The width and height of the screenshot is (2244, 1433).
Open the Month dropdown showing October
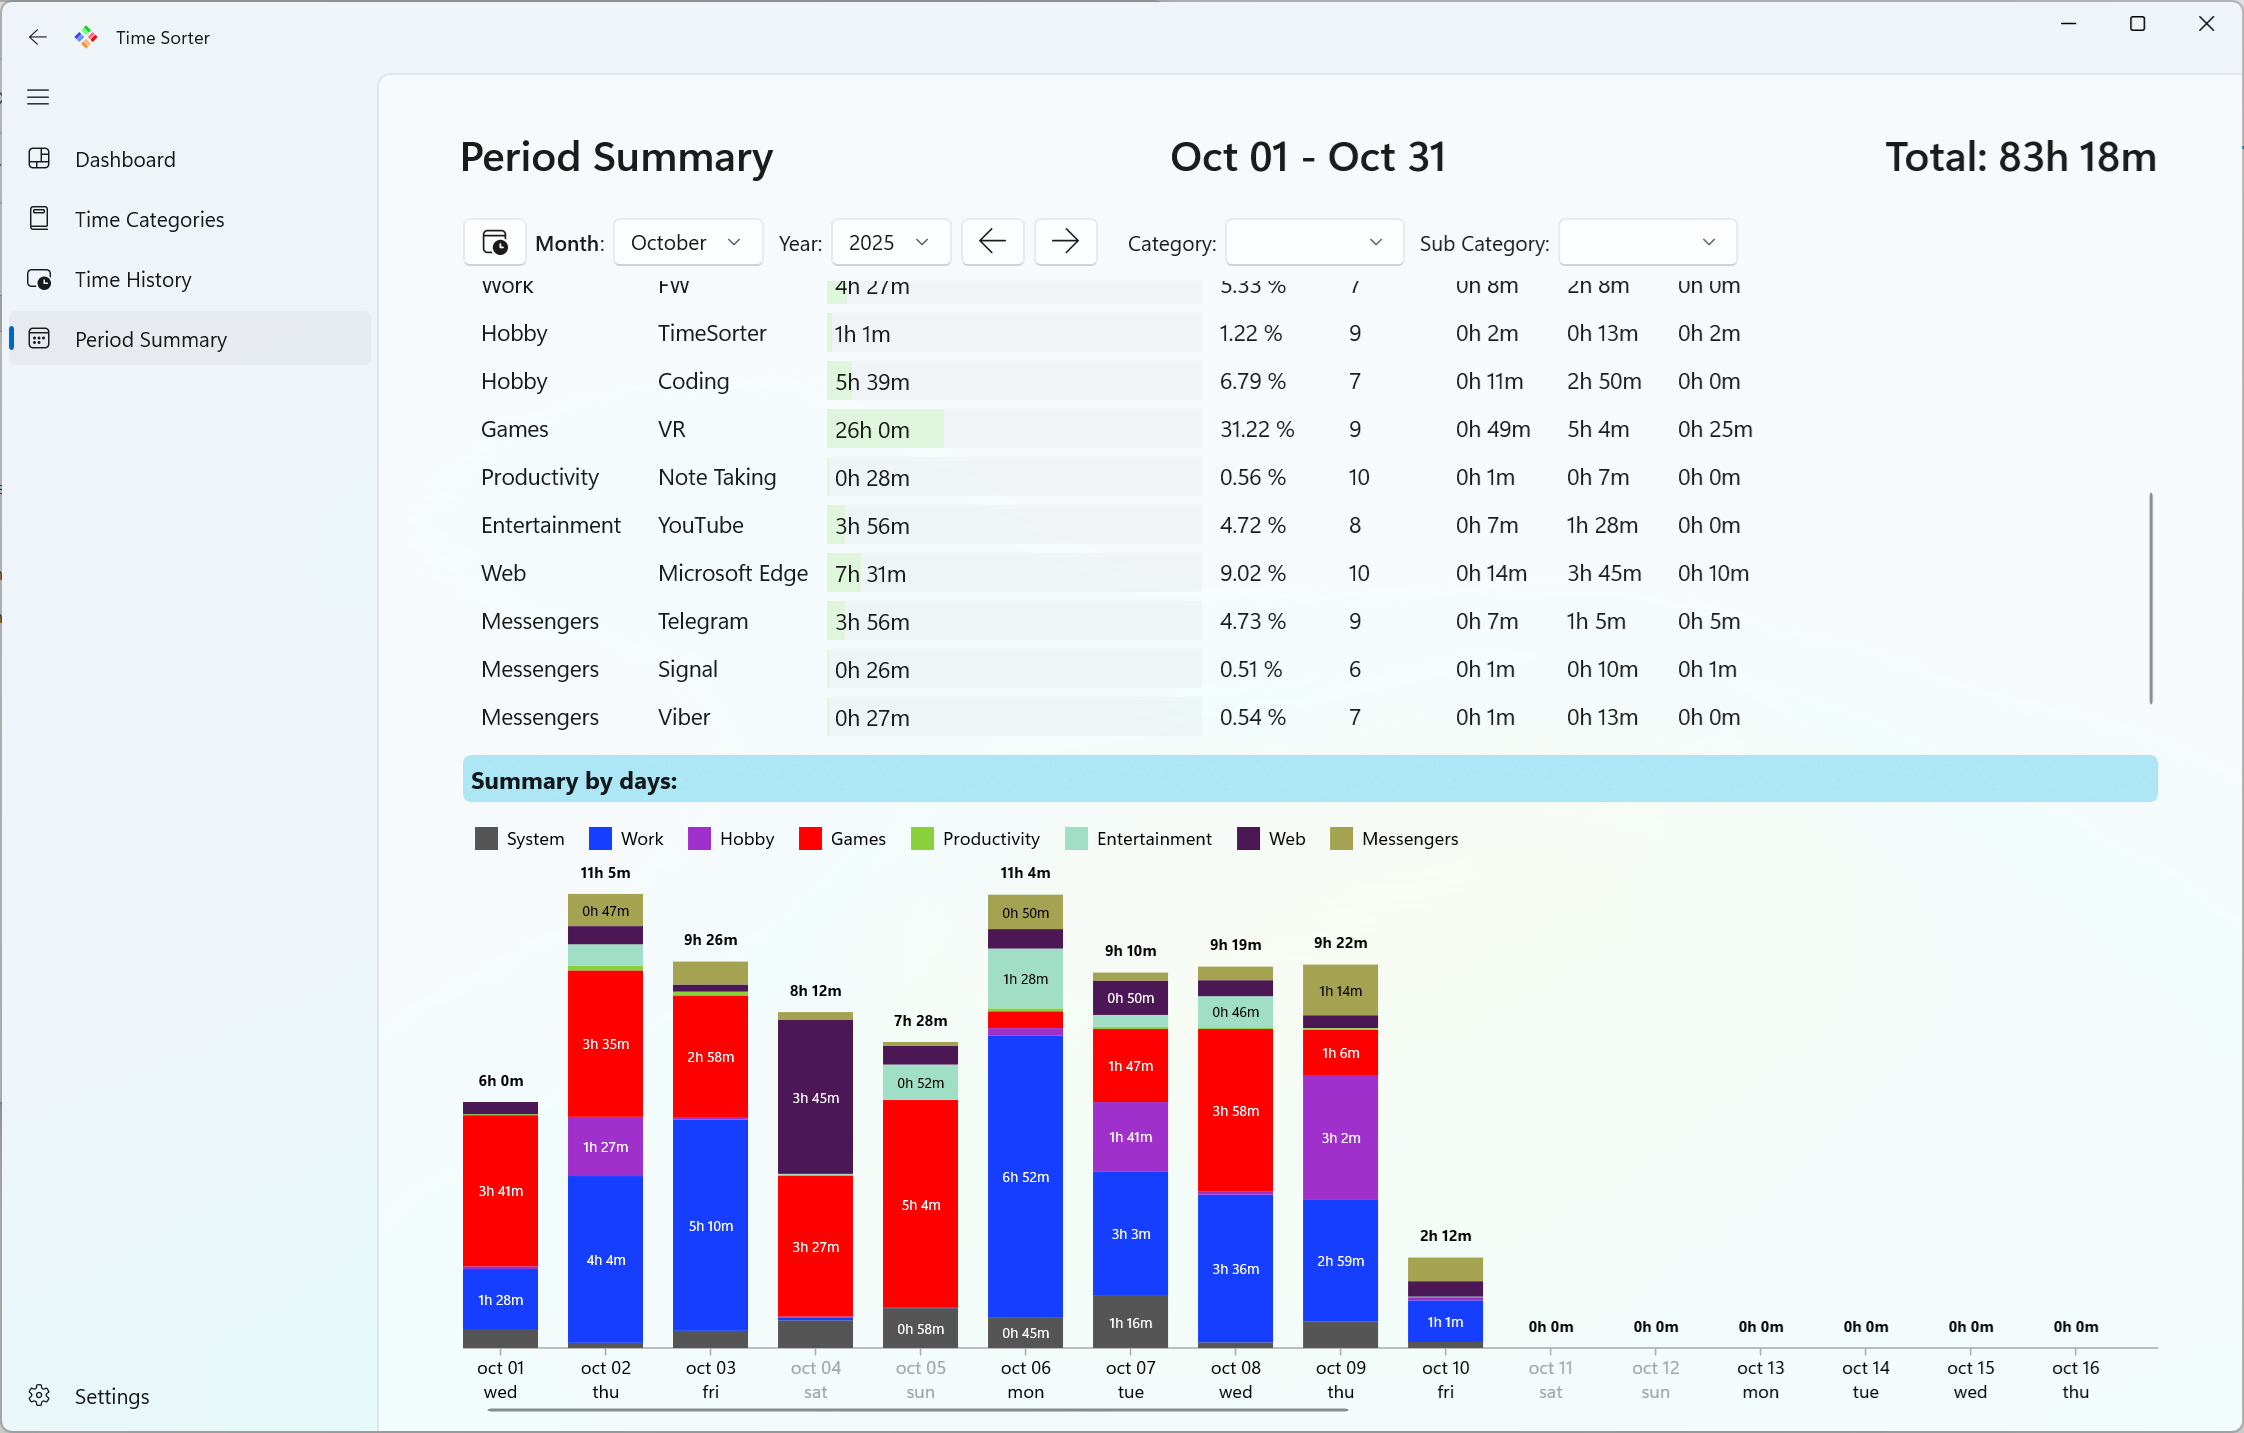687,242
